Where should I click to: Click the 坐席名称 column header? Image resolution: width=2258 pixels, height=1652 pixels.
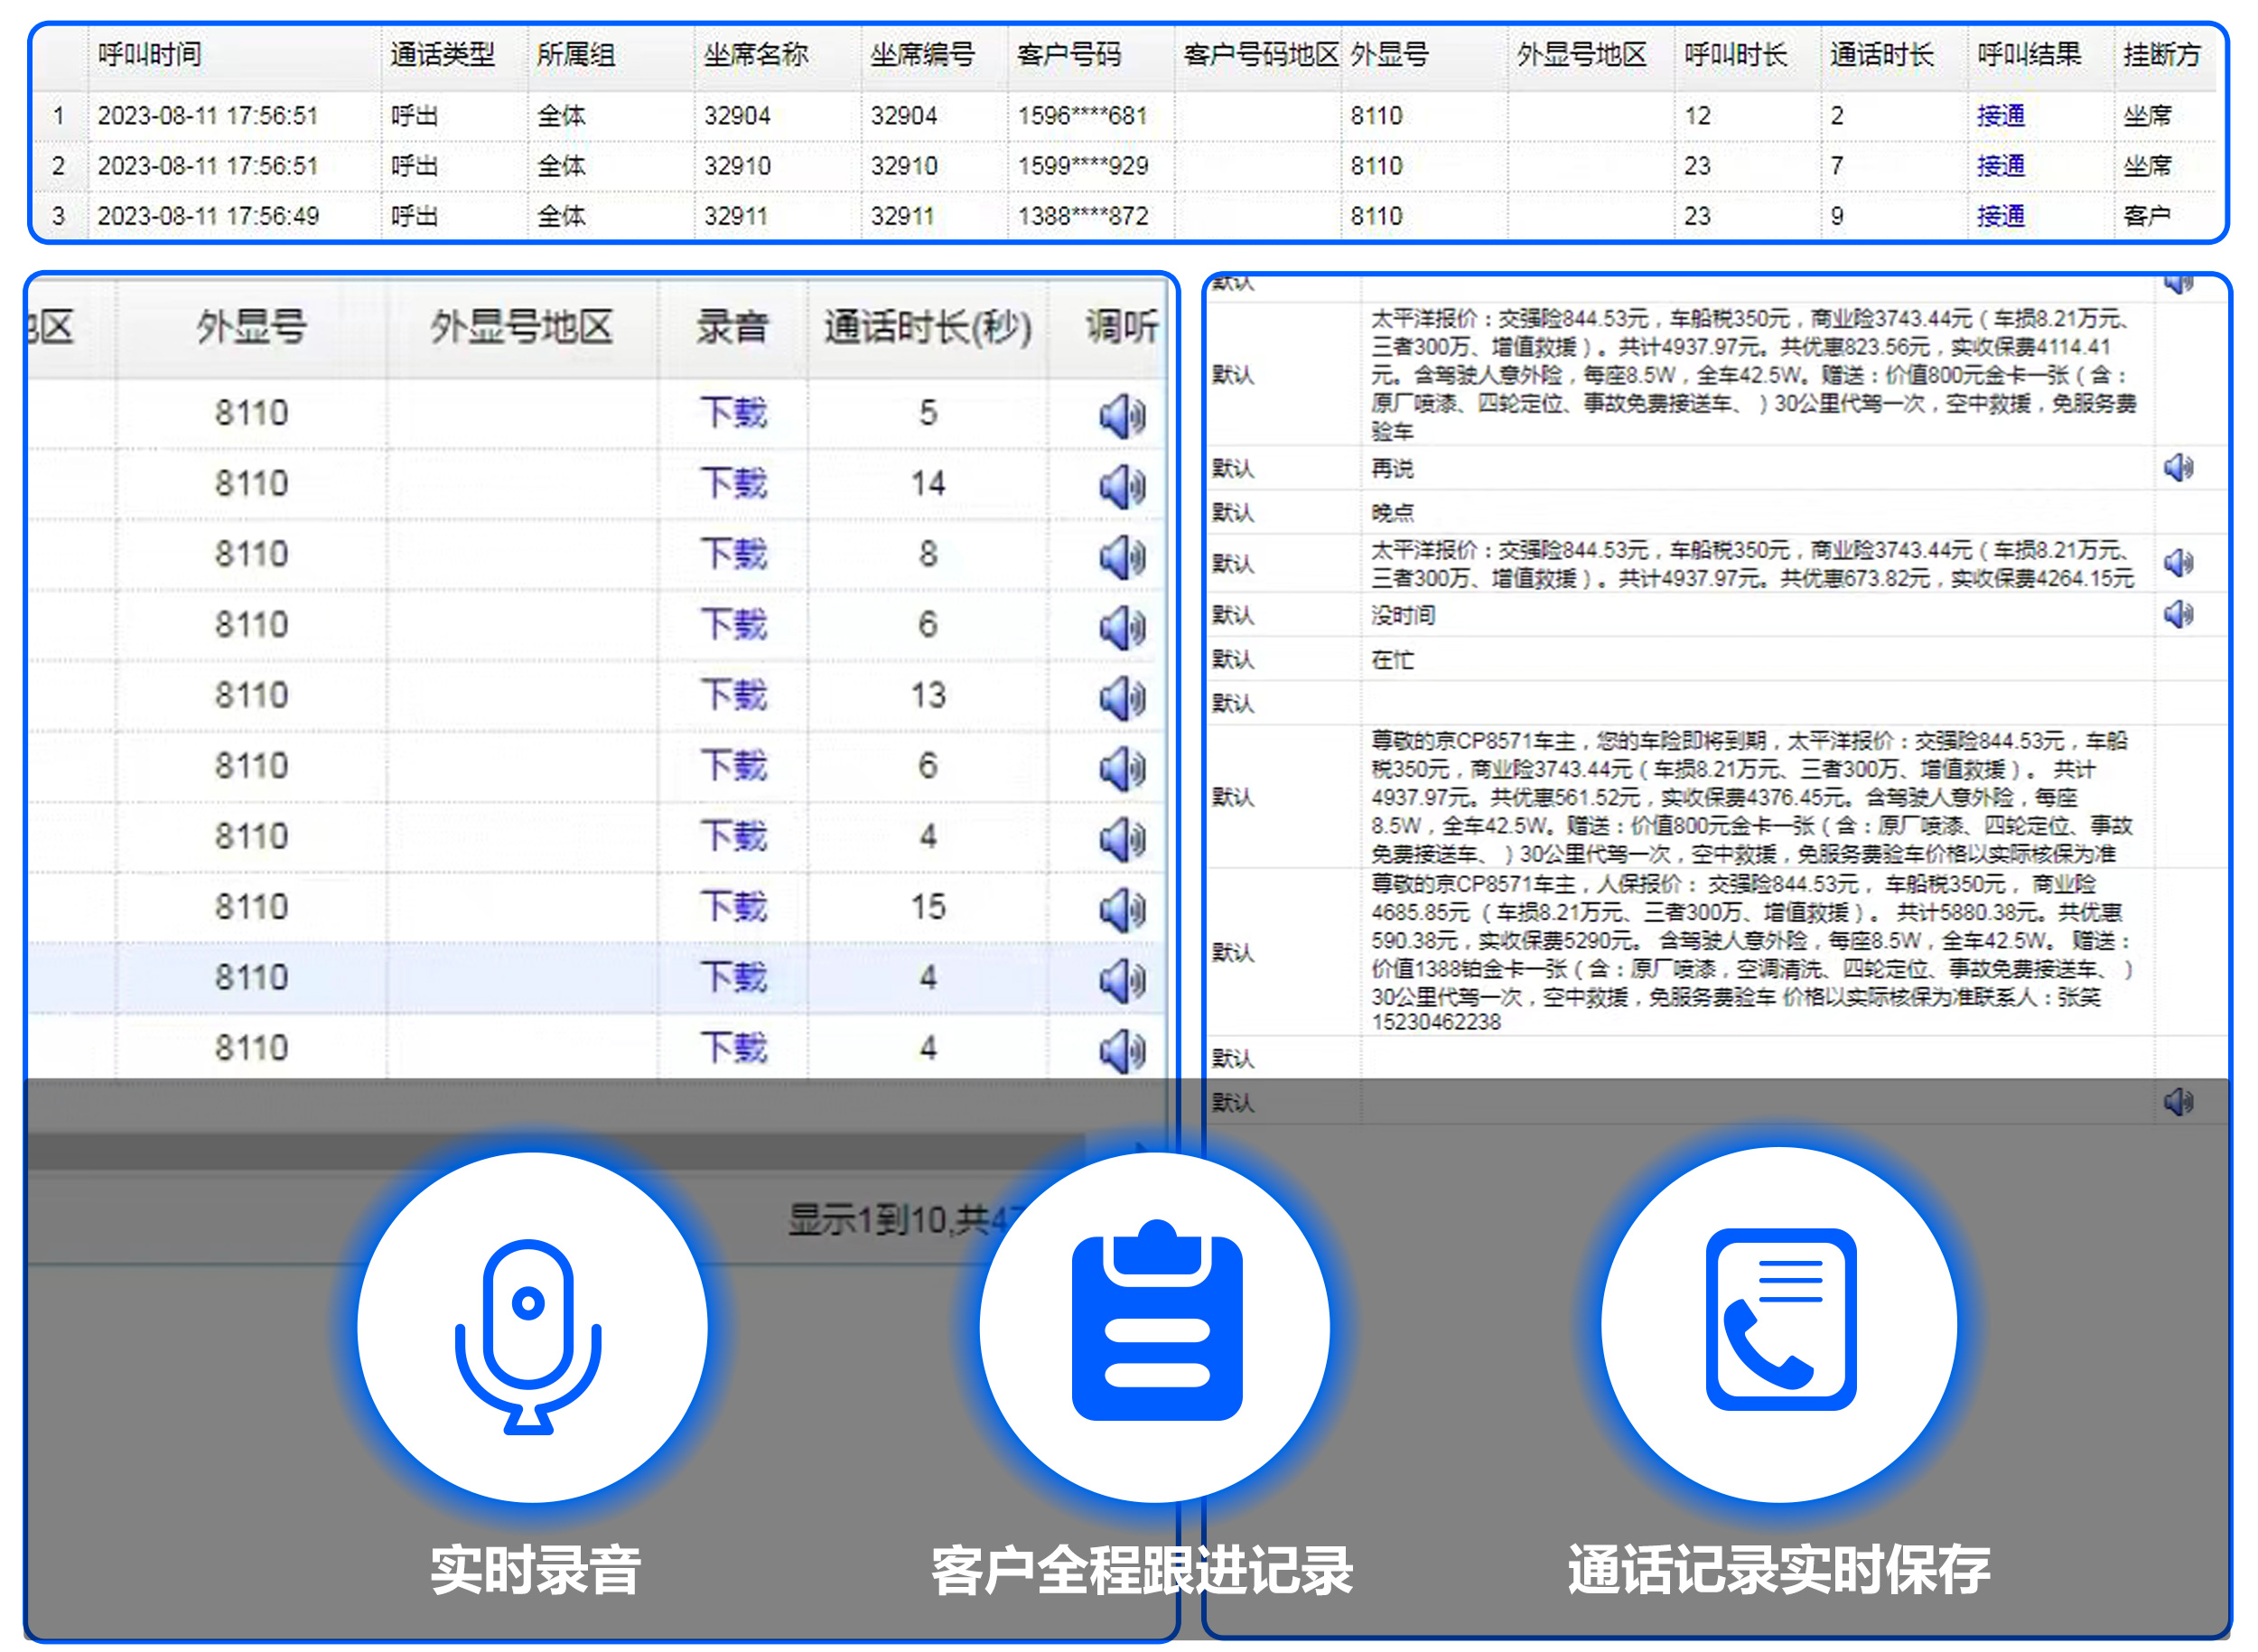(x=755, y=55)
